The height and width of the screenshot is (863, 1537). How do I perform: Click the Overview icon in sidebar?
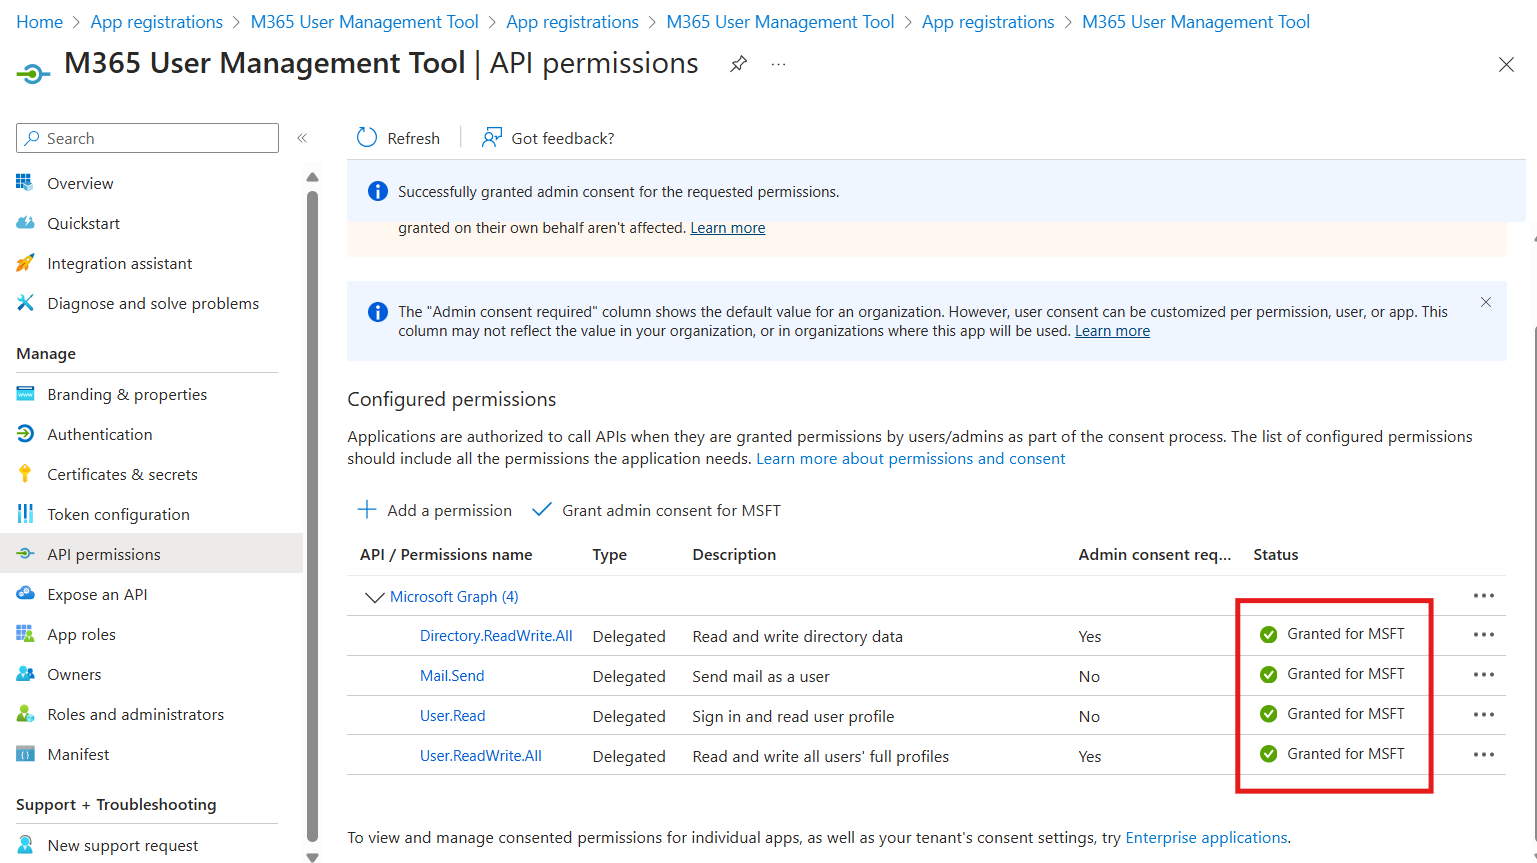coord(25,183)
